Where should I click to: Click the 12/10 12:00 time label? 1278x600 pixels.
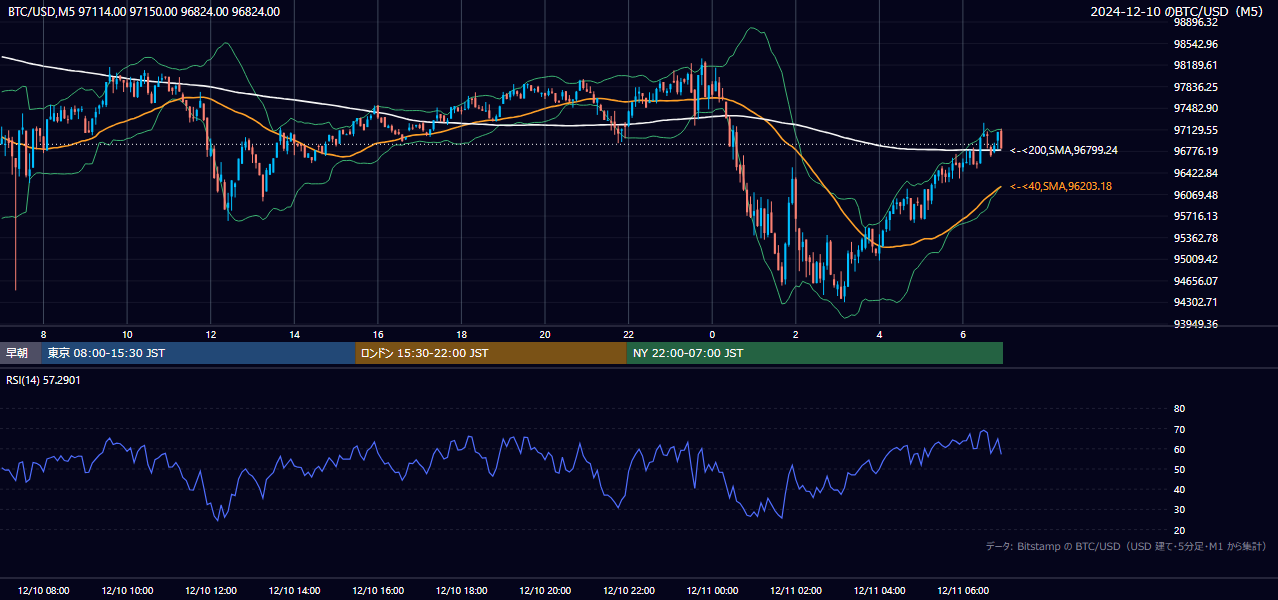211,591
